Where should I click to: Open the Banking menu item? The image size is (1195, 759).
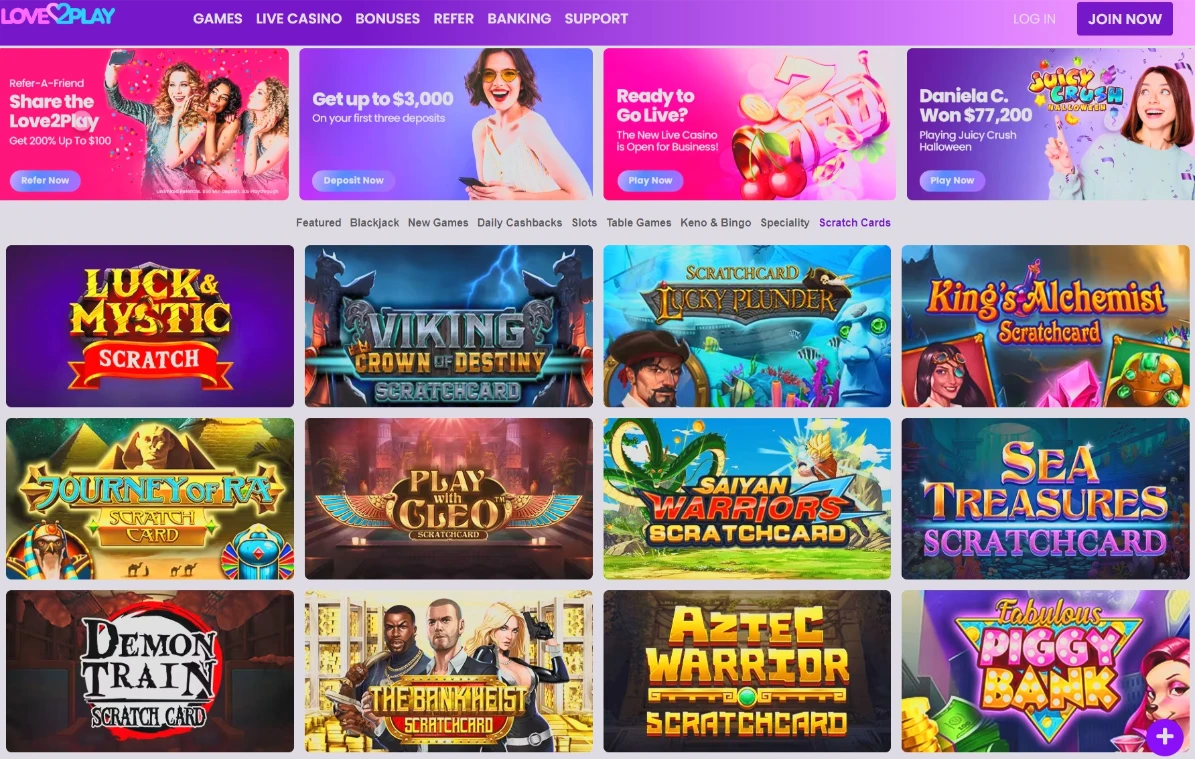[x=519, y=18]
